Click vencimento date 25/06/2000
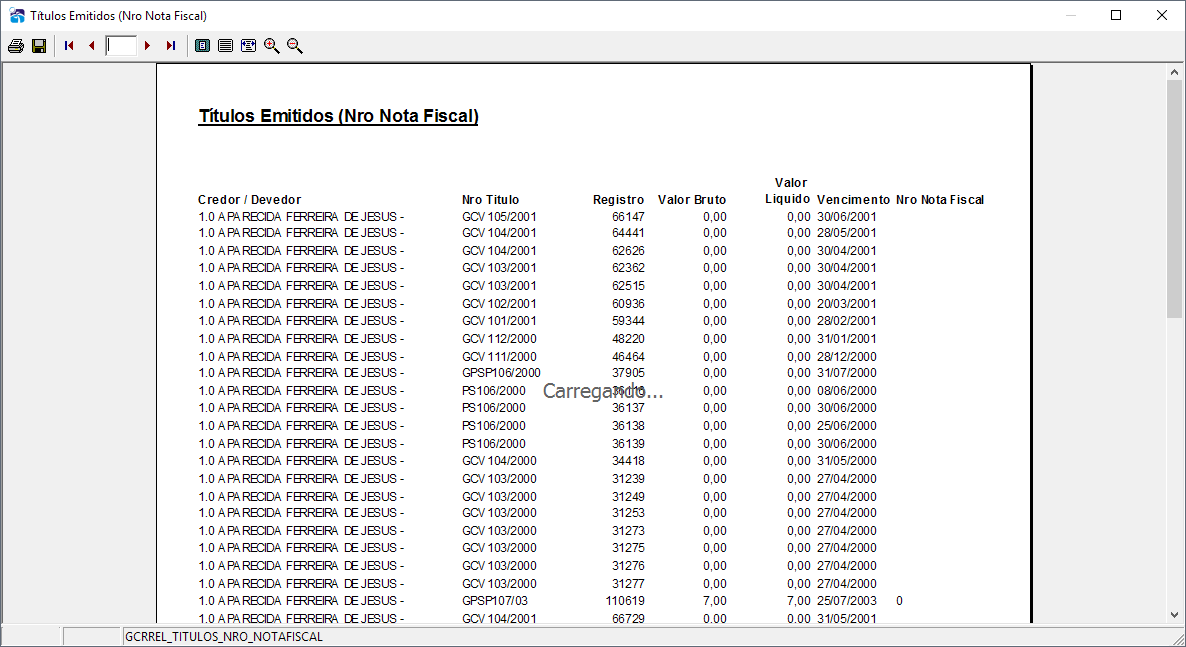Image resolution: width=1186 pixels, height=647 pixels. click(846, 426)
